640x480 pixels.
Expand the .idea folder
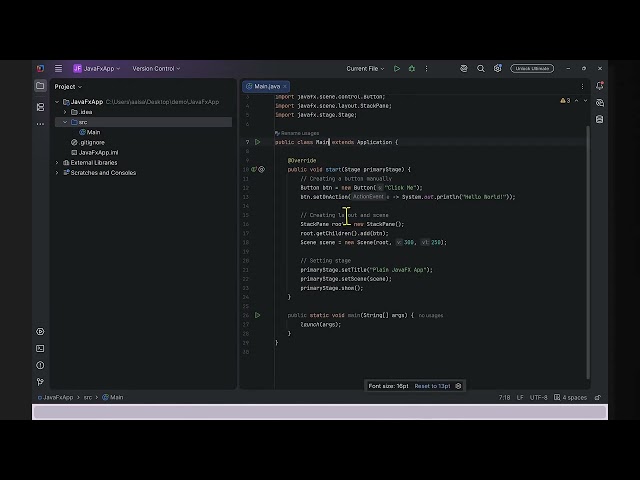pyautogui.click(x=65, y=112)
